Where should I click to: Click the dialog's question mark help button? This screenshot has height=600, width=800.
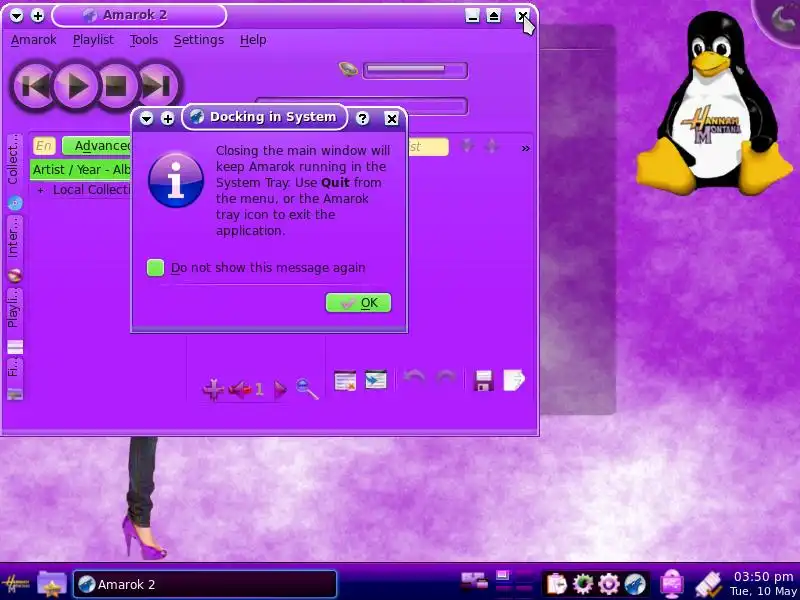[362, 118]
